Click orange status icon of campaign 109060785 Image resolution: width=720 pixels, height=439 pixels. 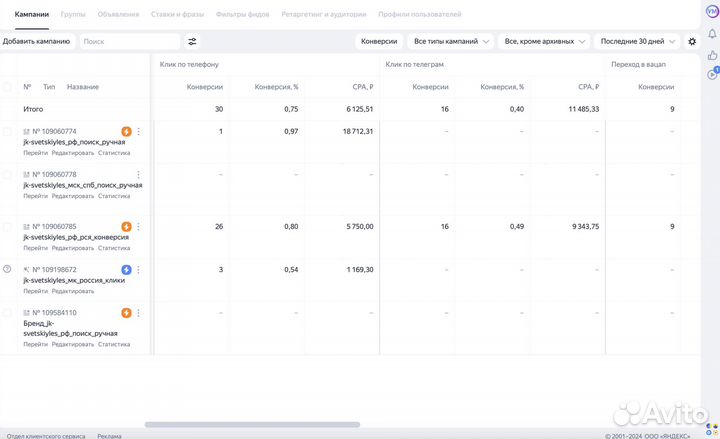pos(127,227)
